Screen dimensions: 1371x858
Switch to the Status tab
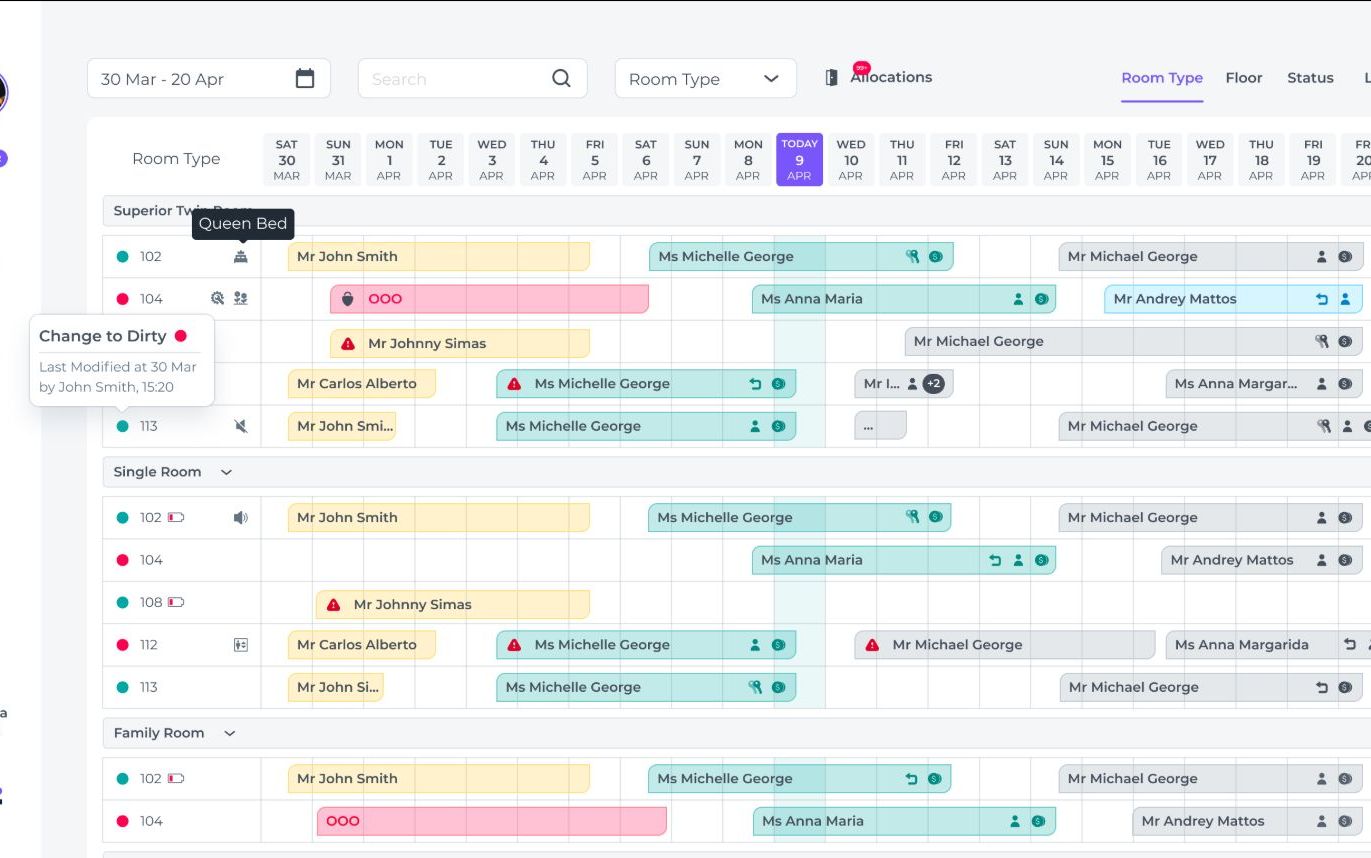pos(1310,78)
